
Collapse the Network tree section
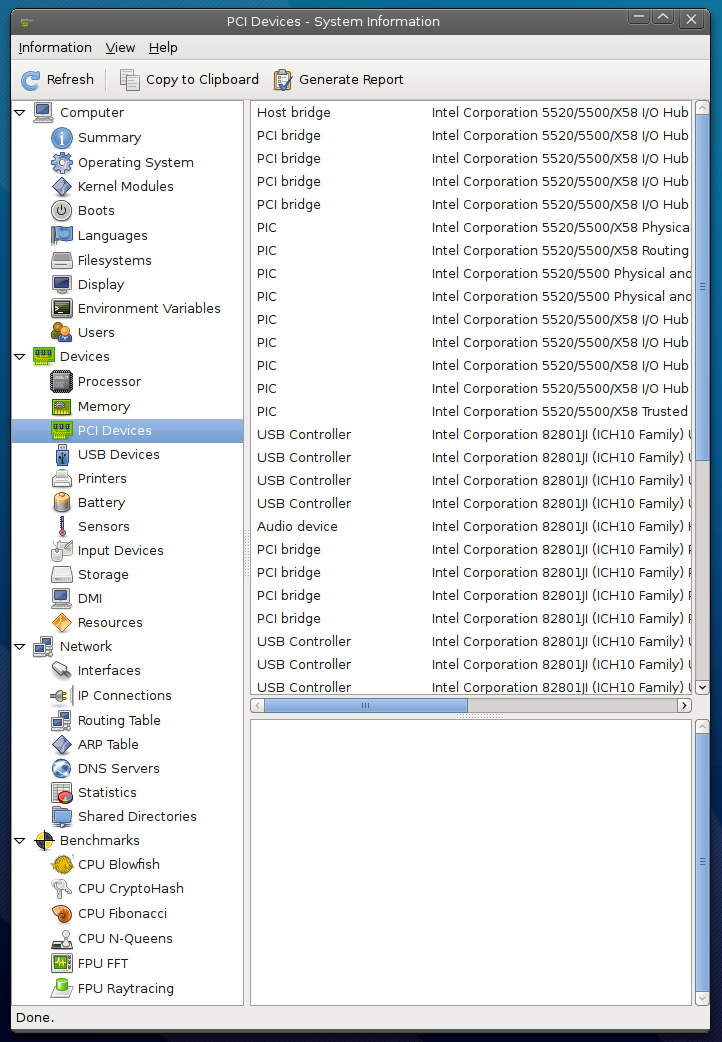(20, 647)
